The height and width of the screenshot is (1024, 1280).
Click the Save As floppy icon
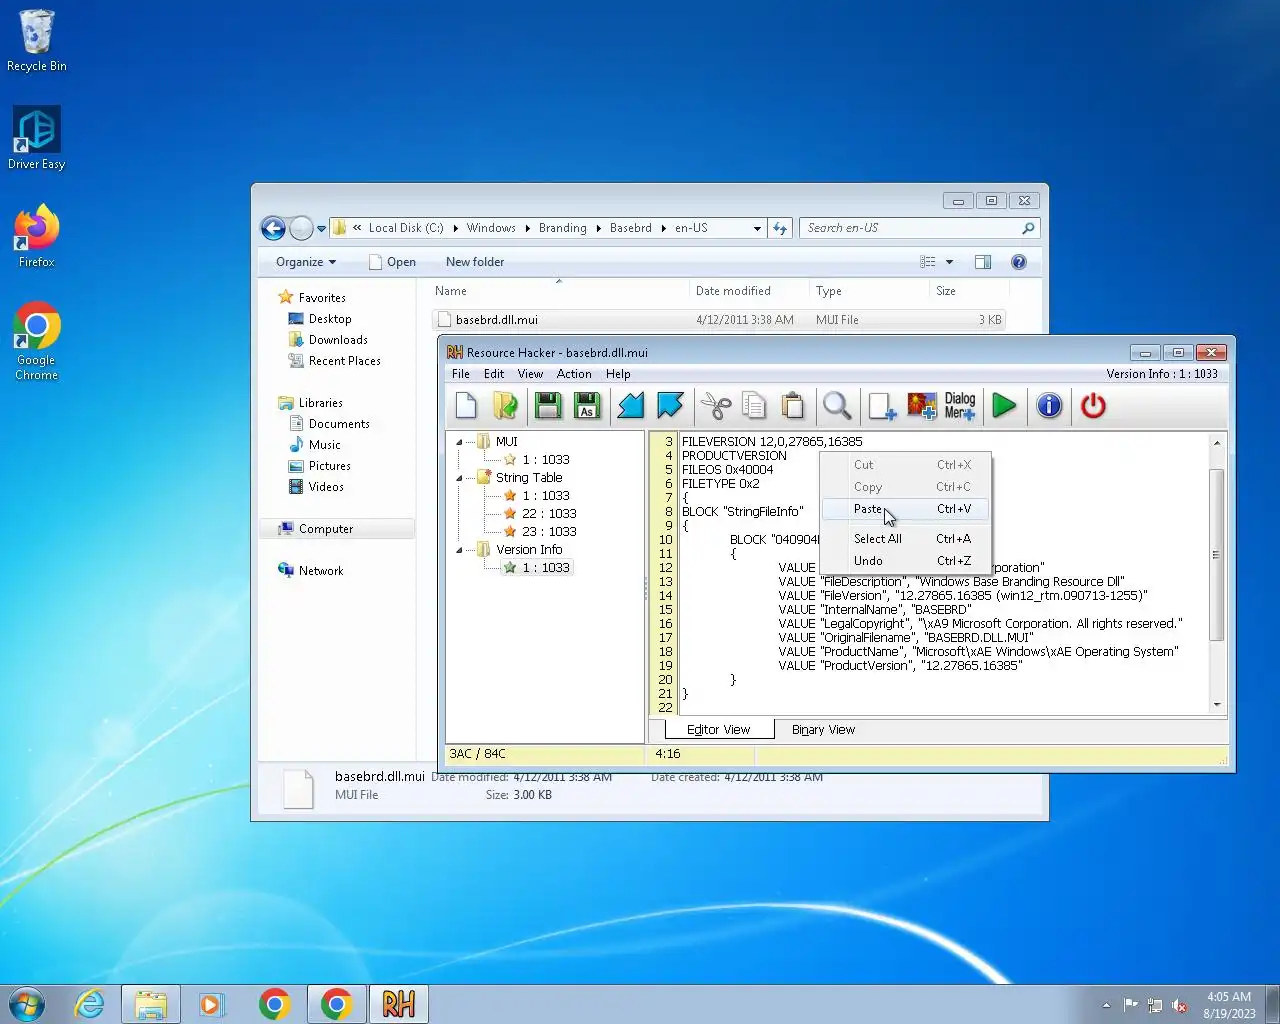click(587, 405)
